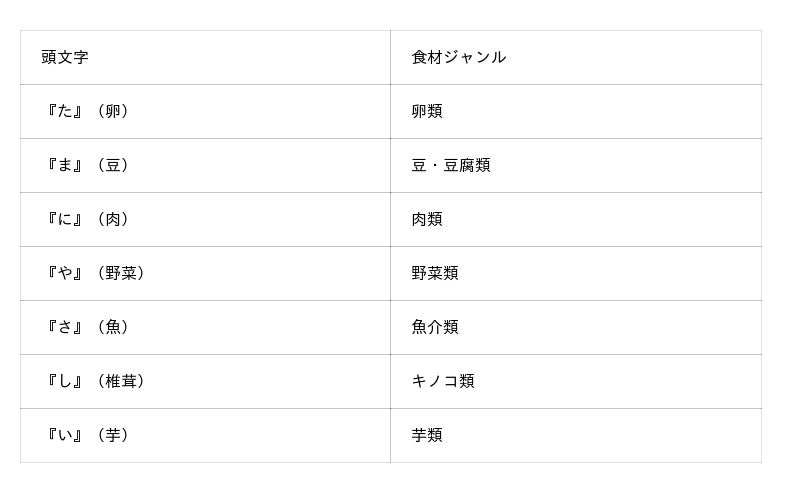800x493 pixels.
Task: Click the 芋類 cell
Action: click(427, 435)
